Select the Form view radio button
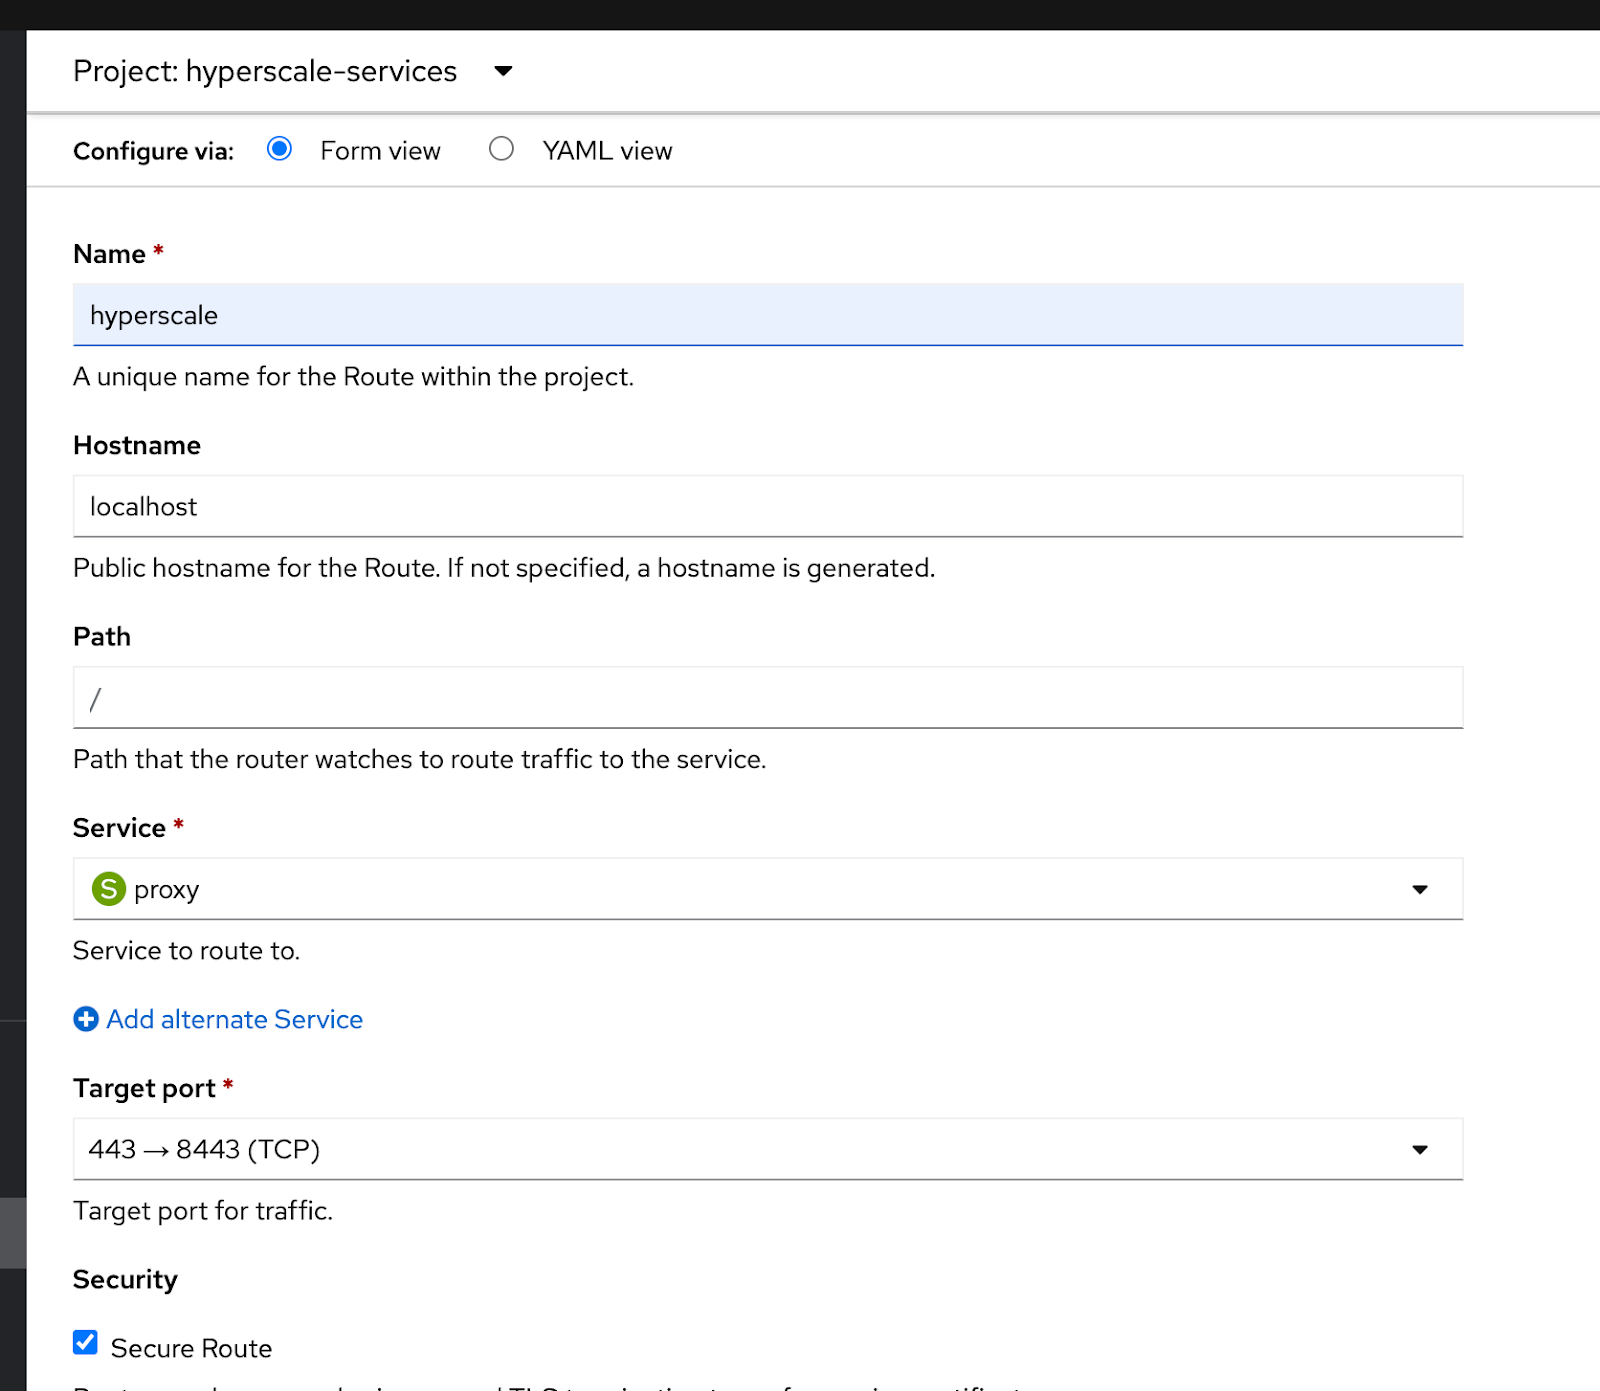This screenshot has width=1600, height=1391. click(279, 149)
